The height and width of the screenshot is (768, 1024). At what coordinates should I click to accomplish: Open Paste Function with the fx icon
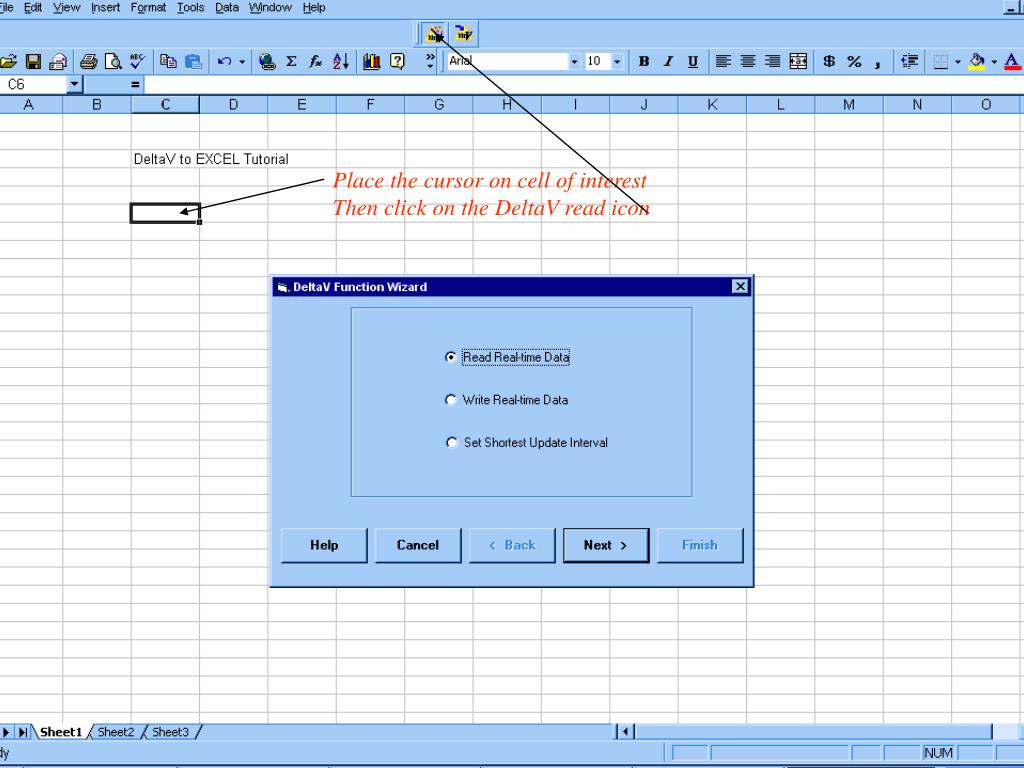[x=315, y=61]
